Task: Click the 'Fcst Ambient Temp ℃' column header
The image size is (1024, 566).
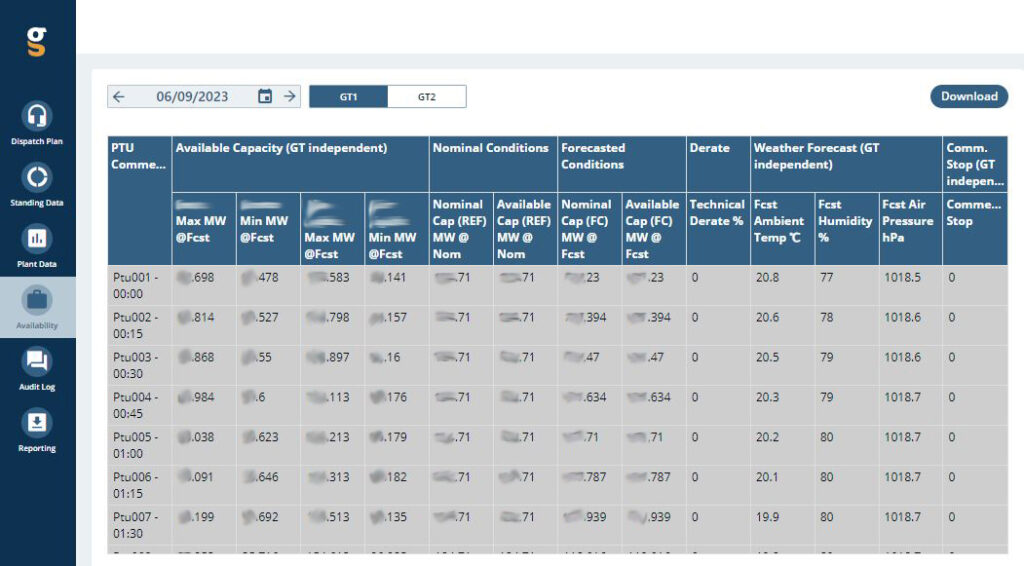Action: coord(782,228)
